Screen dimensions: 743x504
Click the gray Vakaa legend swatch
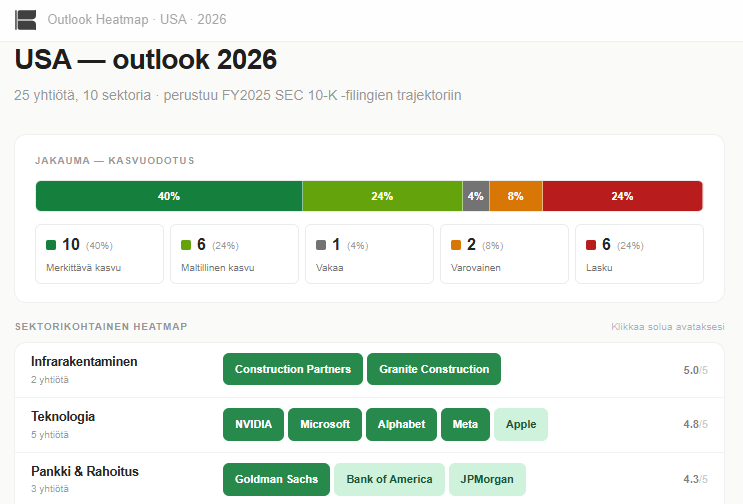pyautogui.click(x=321, y=245)
